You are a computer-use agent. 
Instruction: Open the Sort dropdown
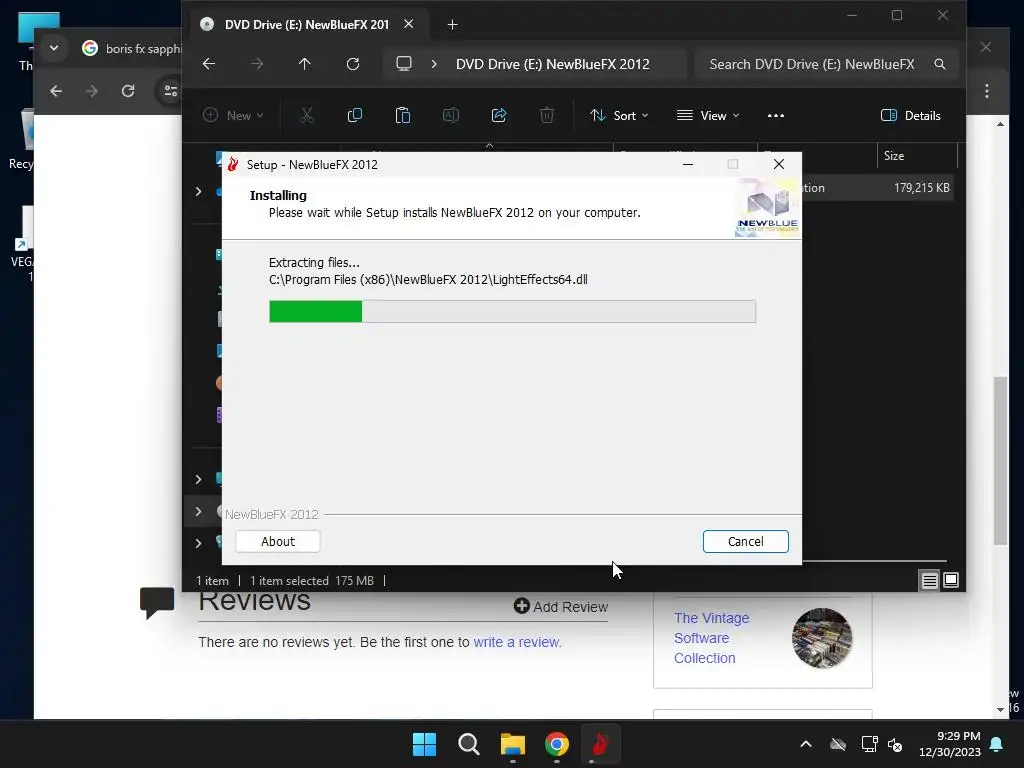click(x=619, y=116)
